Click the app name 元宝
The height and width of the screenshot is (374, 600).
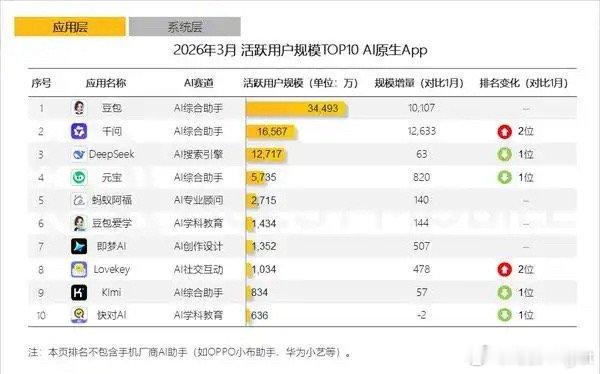[112, 177]
